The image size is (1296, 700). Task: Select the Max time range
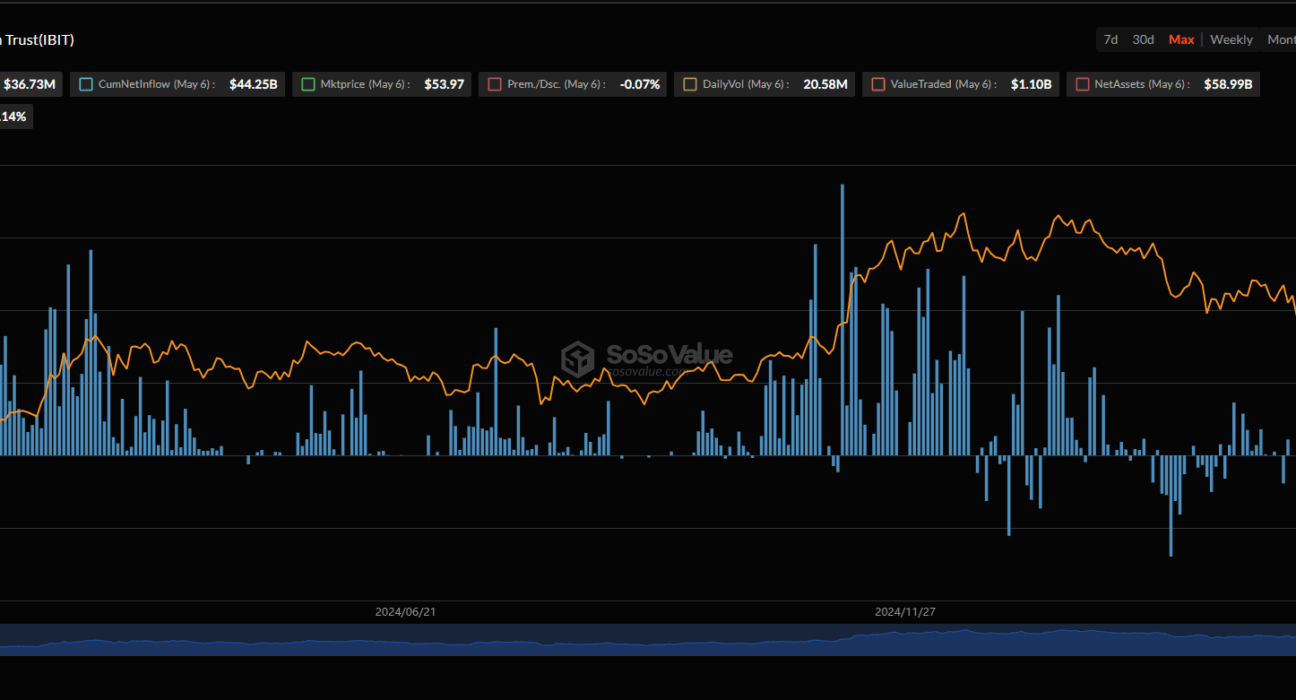(1181, 40)
